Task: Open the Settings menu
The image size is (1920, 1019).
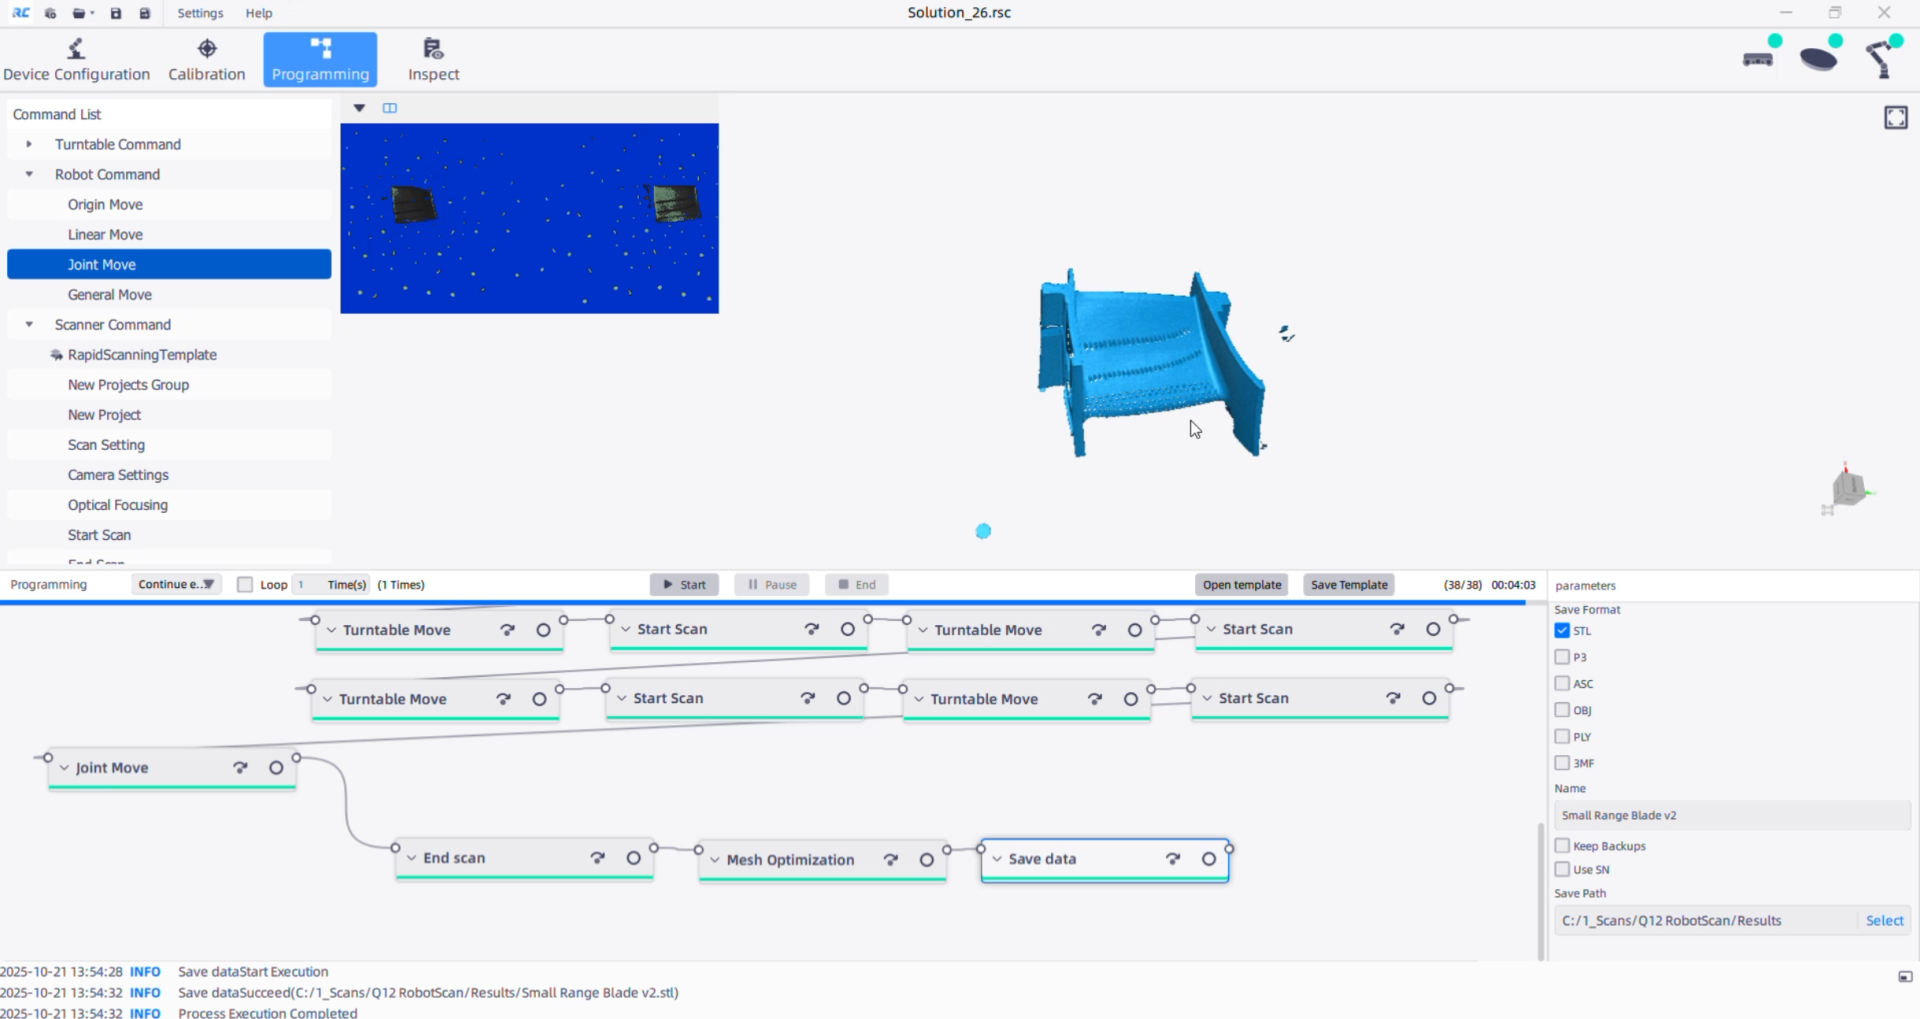Action: [x=200, y=13]
